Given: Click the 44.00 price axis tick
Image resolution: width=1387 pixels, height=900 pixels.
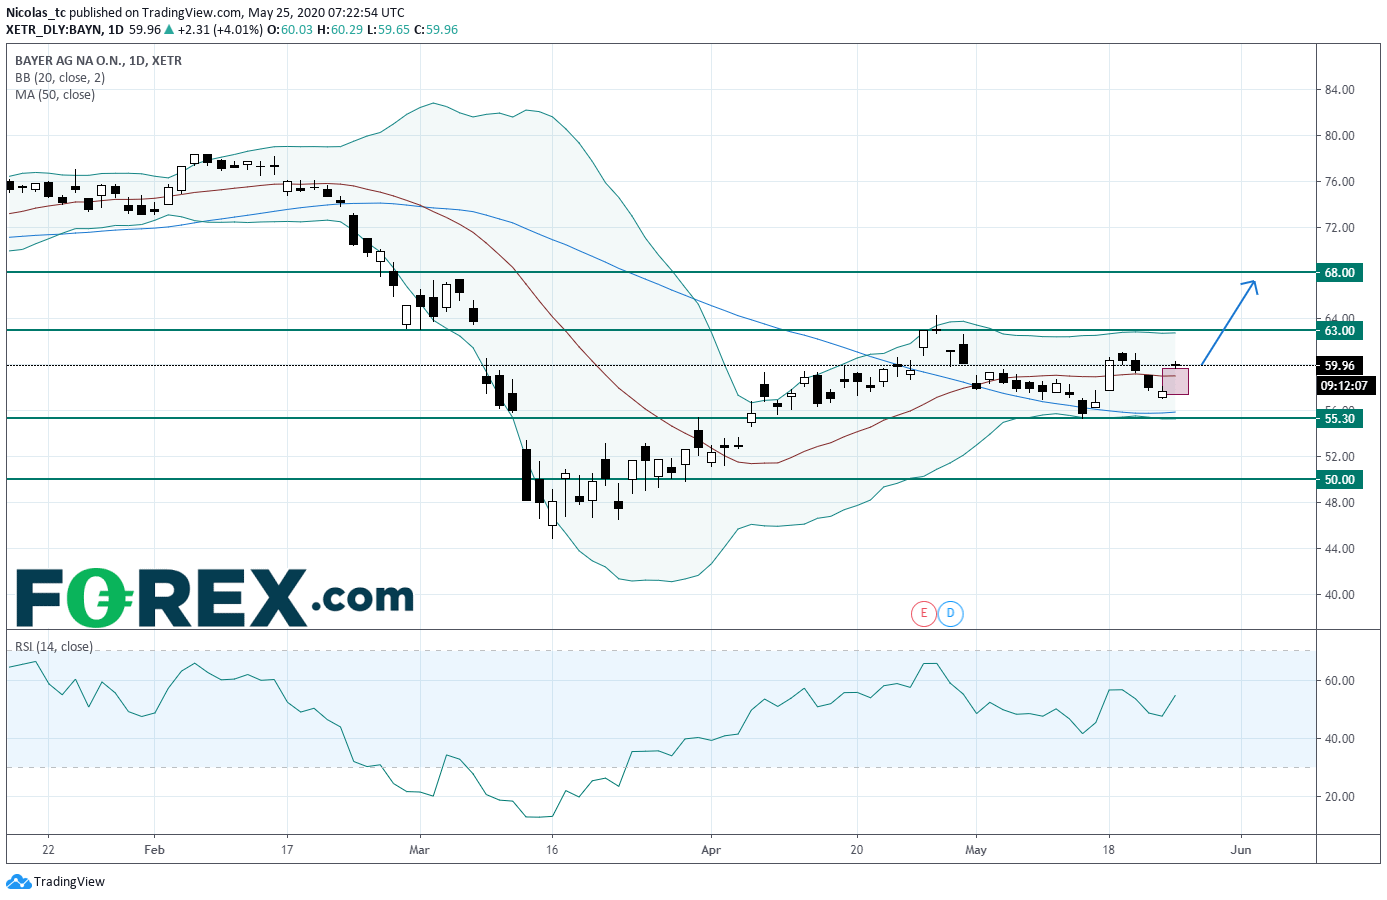Looking at the screenshot, I should [x=1339, y=549].
